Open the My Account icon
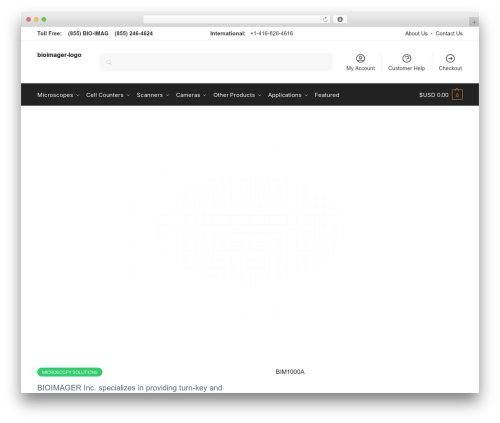Image resolution: width=500 pixels, height=423 pixels. coord(360,58)
